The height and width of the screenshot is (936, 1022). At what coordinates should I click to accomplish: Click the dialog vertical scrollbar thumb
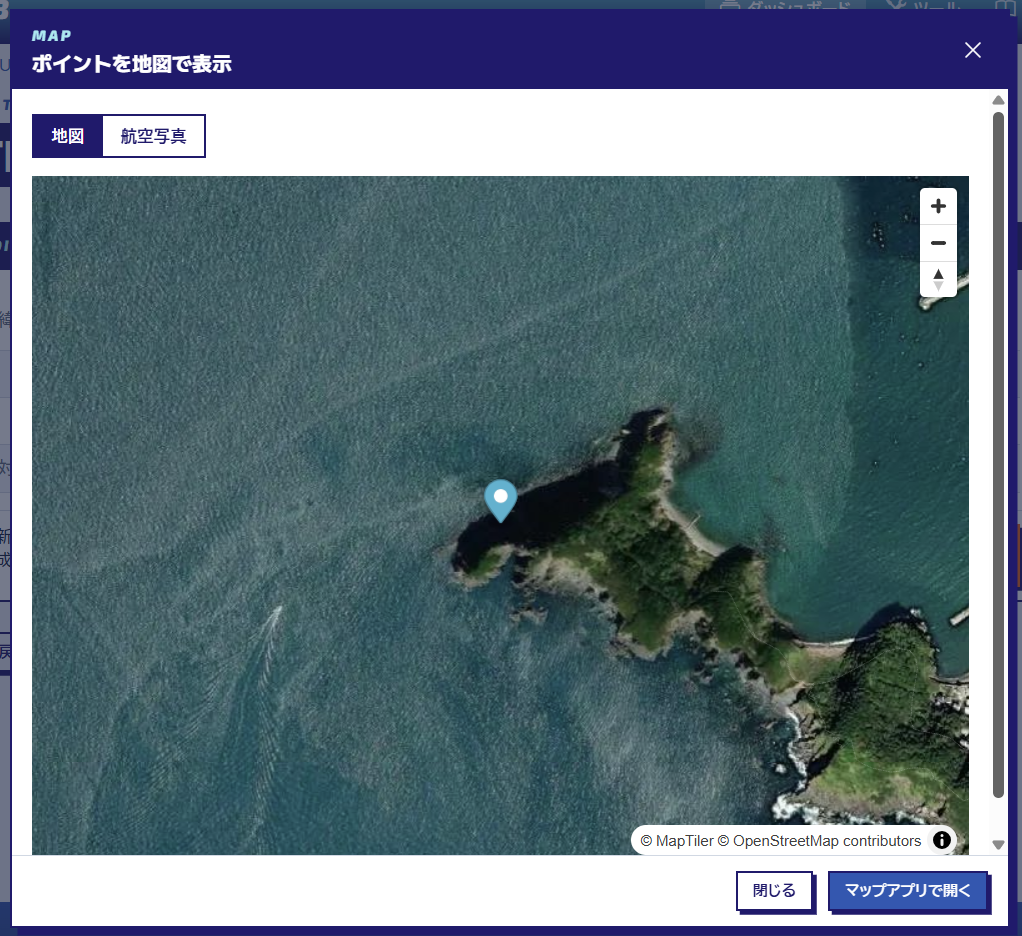(x=998, y=454)
